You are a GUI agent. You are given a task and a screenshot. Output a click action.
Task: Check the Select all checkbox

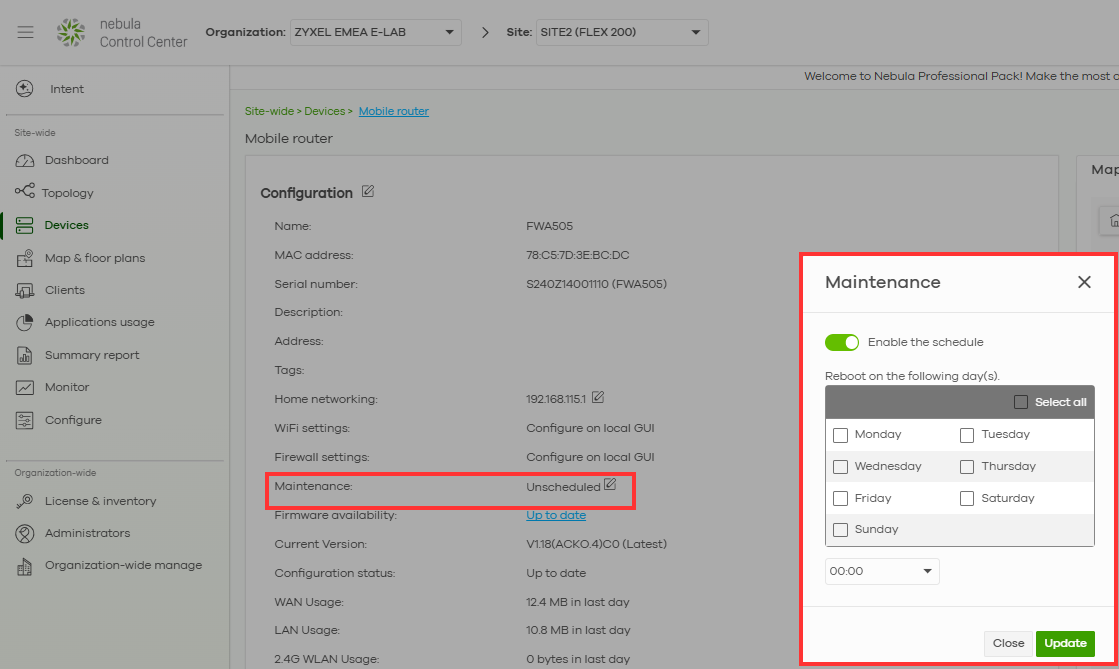click(x=1021, y=402)
